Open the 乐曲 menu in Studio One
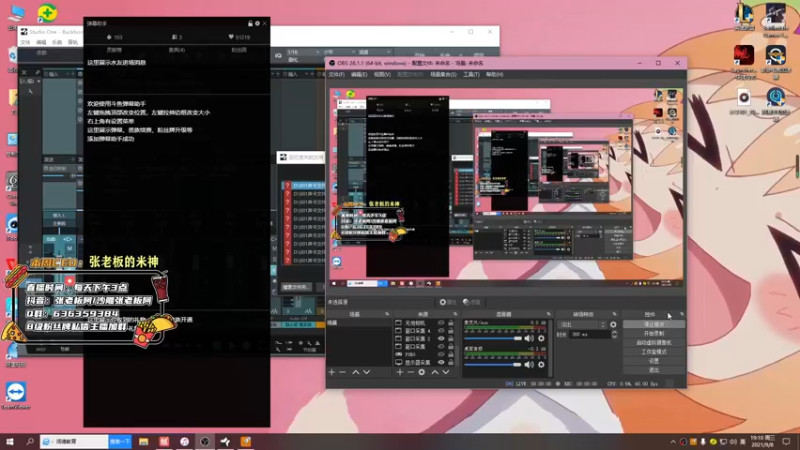Screen dimensions: 800x450 click(x=57, y=42)
